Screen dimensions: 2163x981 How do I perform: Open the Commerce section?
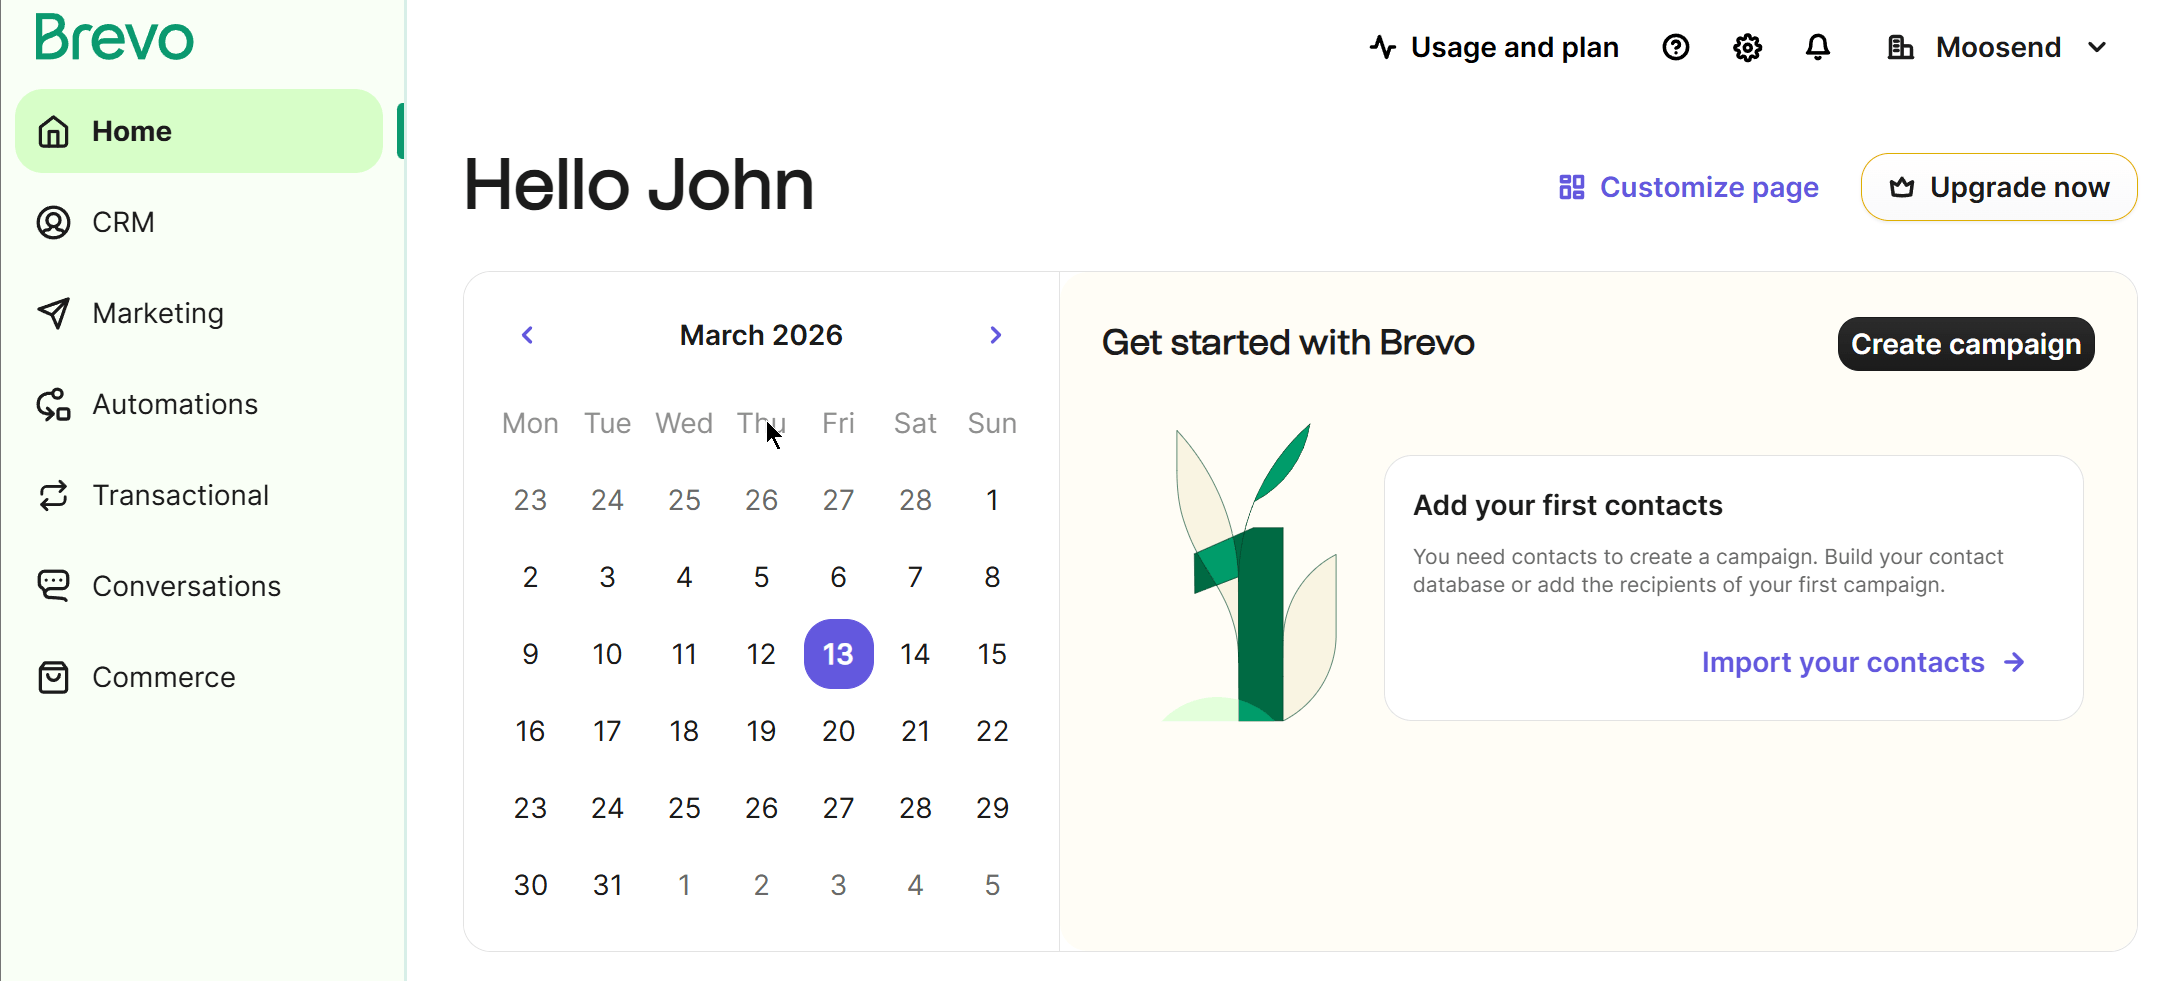coord(163,677)
